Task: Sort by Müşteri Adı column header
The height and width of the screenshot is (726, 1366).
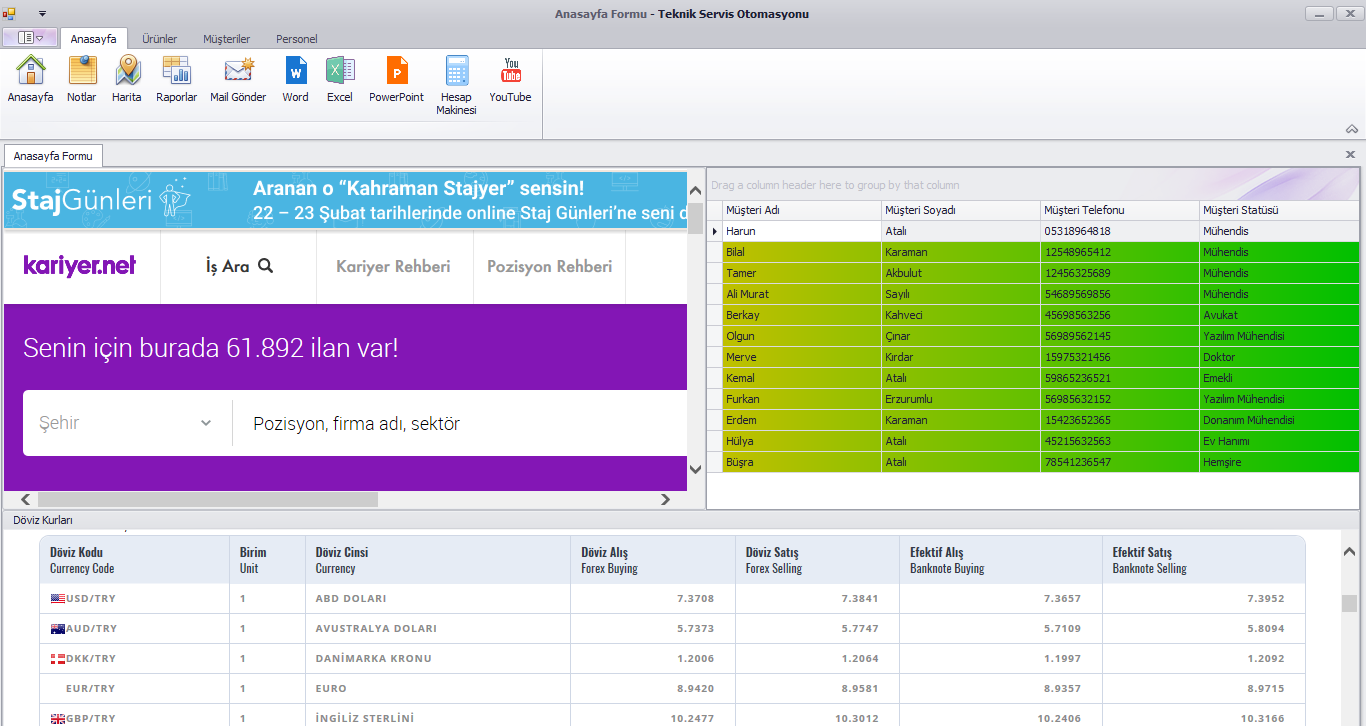Action: pyautogui.click(x=801, y=210)
